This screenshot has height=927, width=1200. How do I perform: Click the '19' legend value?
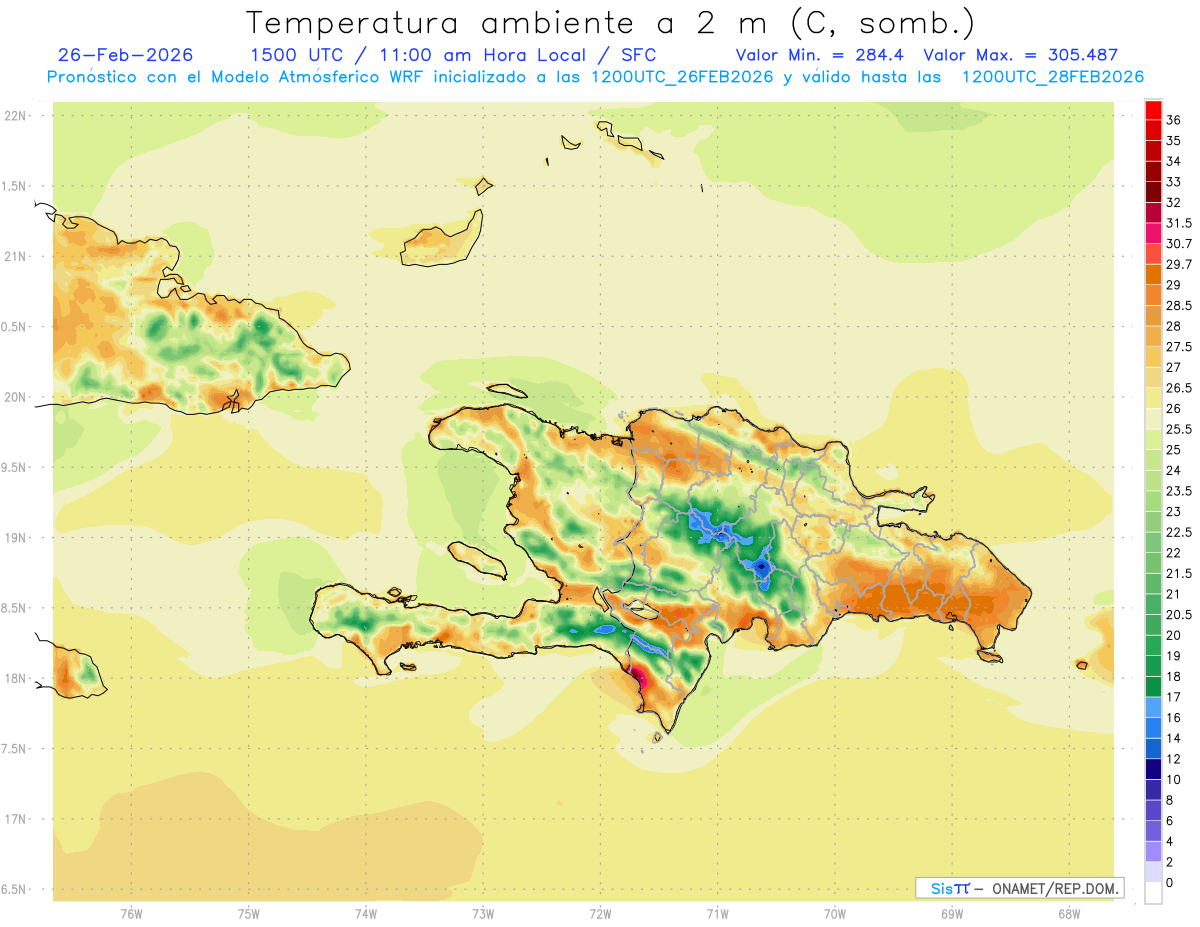click(1173, 656)
